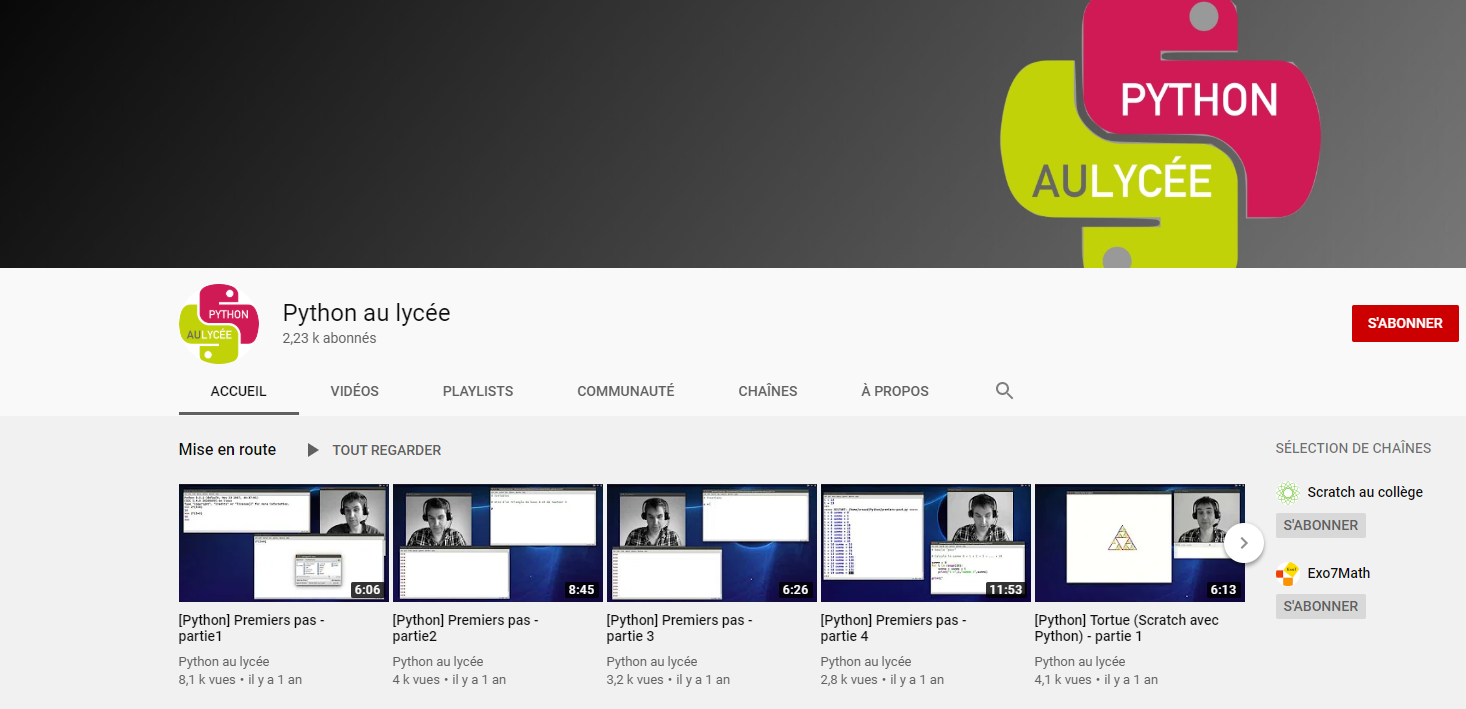Viewport: 1466px width, 709px height.
Task: Subscribe with the red S'ABONNER button
Action: coord(1405,323)
